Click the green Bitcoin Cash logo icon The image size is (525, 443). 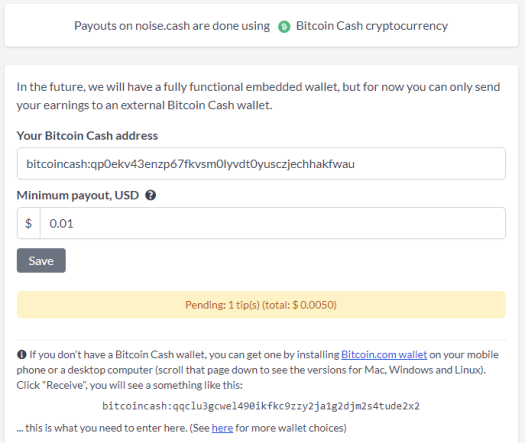click(x=284, y=27)
